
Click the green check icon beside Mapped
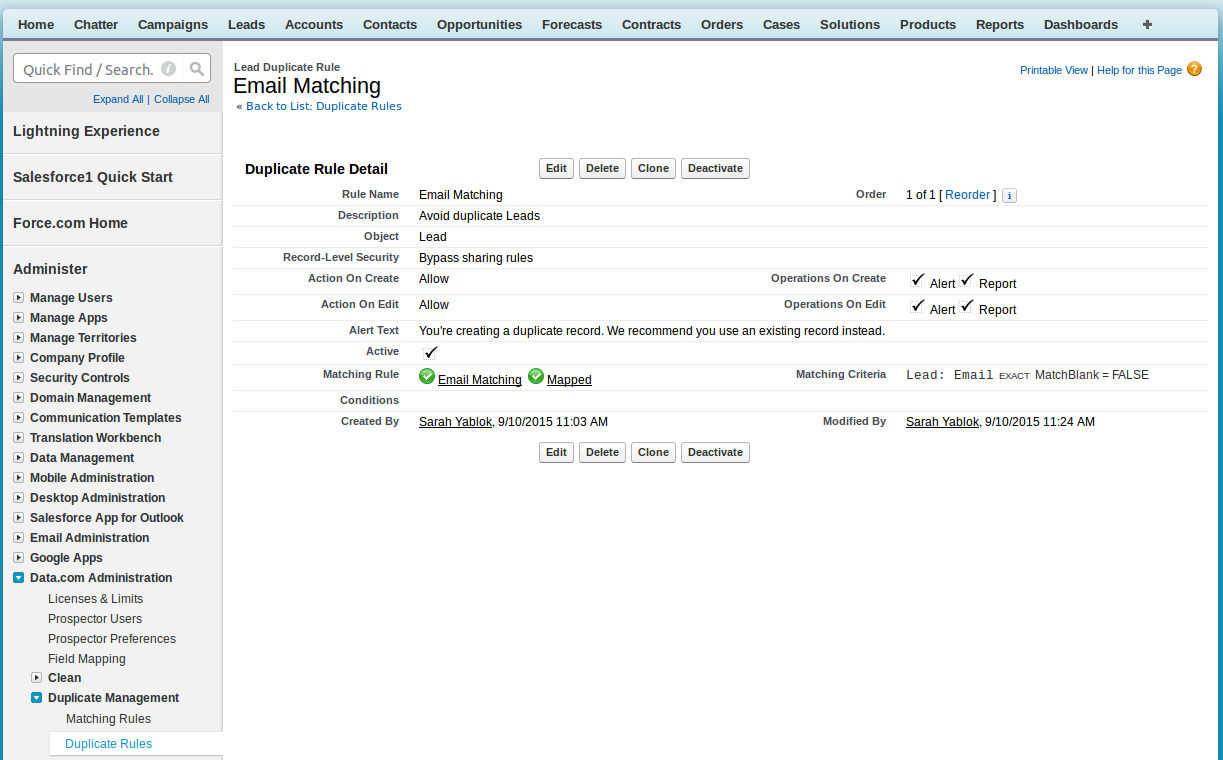click(x=536, y=376)
